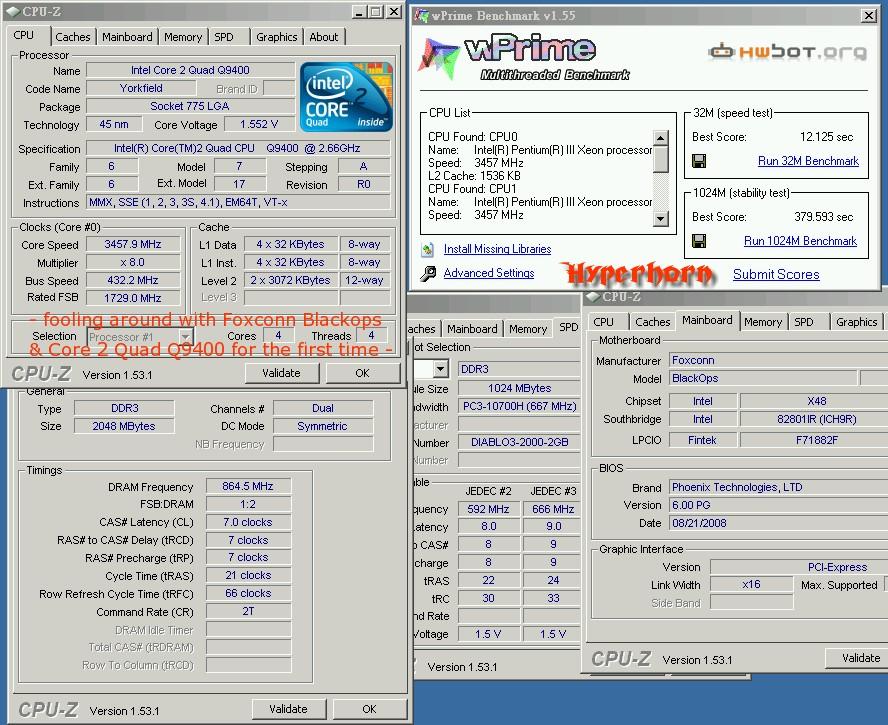Select Mainboard tab in SPD CPU-Z window

pyautogui.click(x=472, y=329)
